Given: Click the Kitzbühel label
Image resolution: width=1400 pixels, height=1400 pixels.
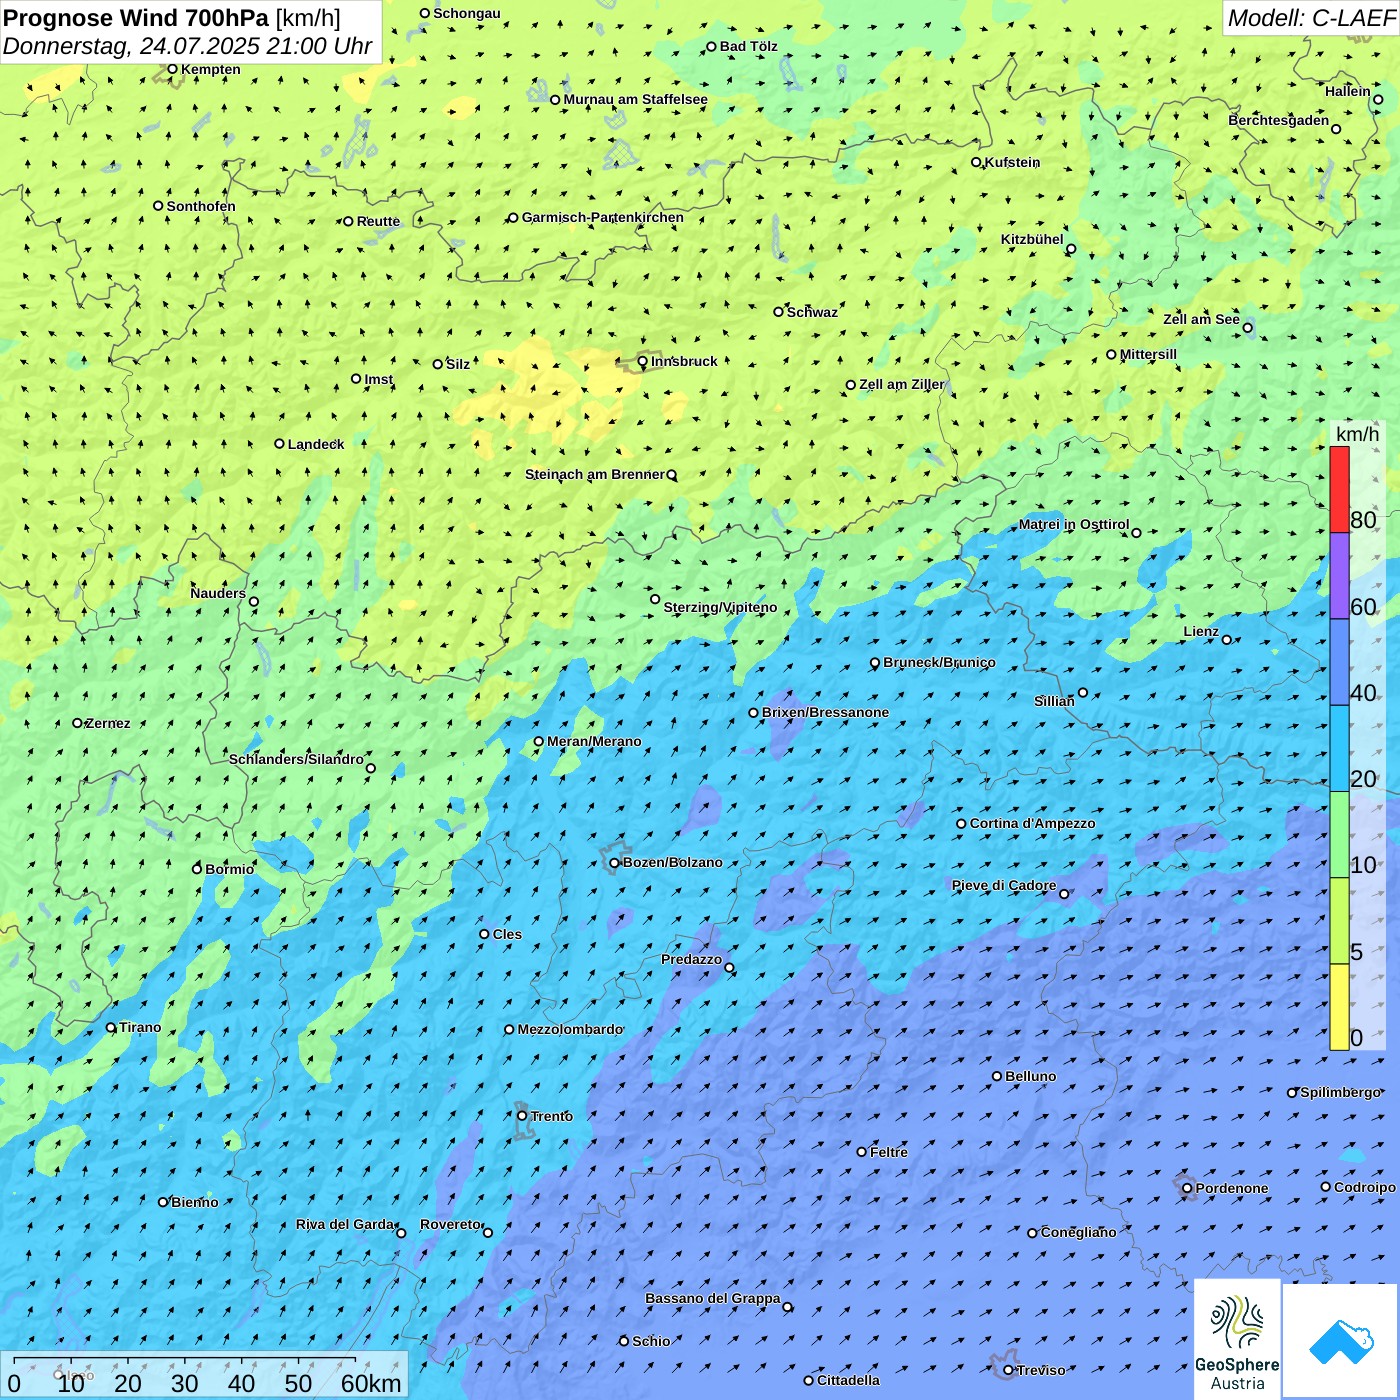Looking at the screenshot, I should [1032, 239].
